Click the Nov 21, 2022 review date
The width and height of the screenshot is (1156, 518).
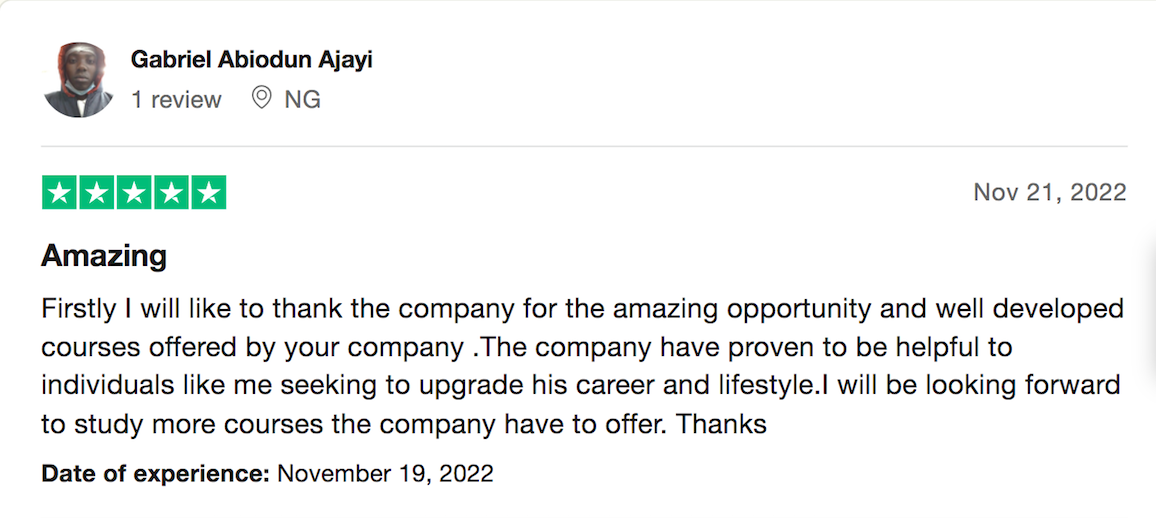(x=1050, y=193)
